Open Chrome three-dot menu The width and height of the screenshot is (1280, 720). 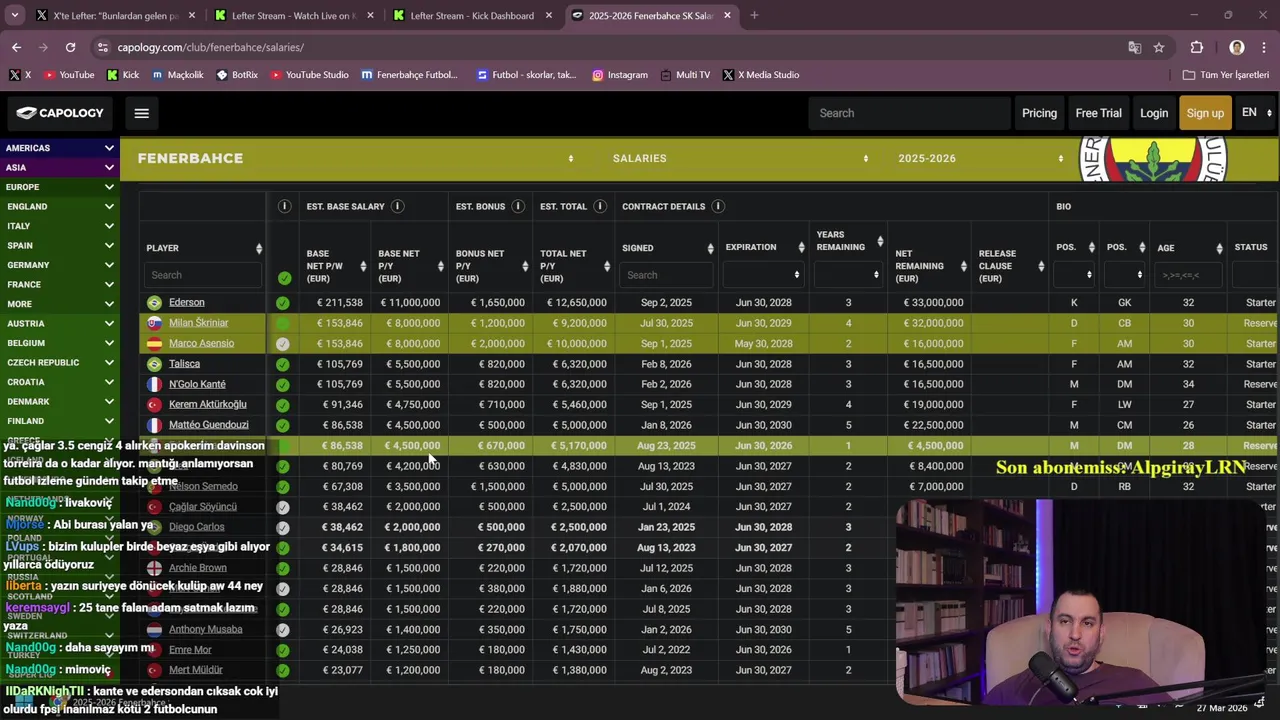pyautogui.click(x=1265, y=47)
